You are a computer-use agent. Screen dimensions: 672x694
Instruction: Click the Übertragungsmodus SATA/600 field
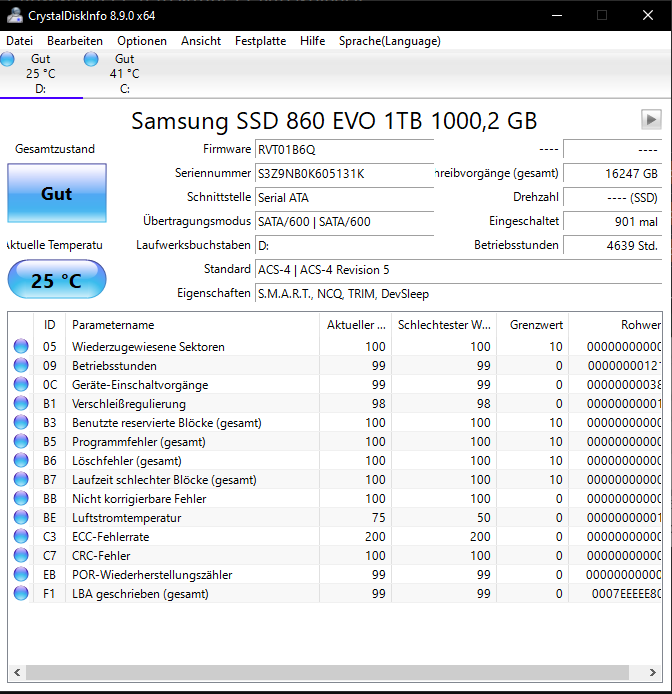click(344, 221)
